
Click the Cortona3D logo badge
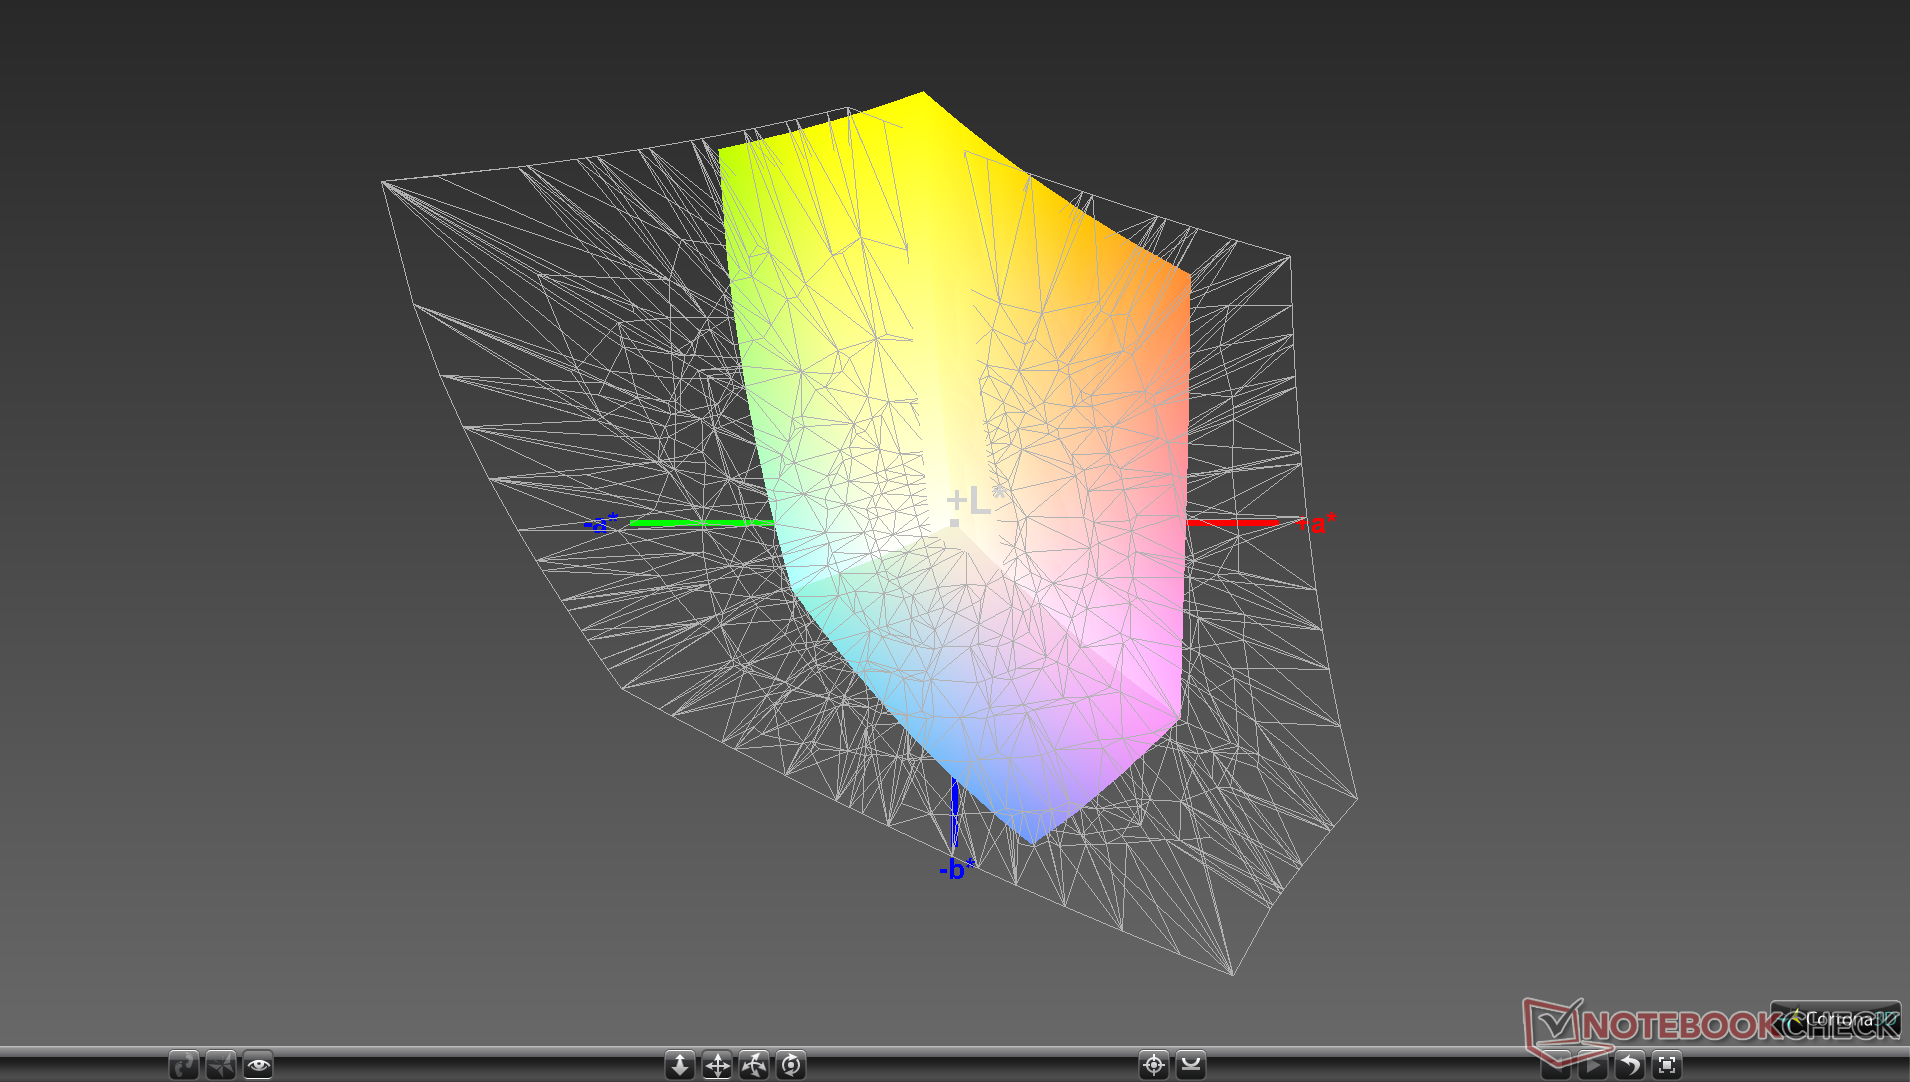click(1836, 1019)
